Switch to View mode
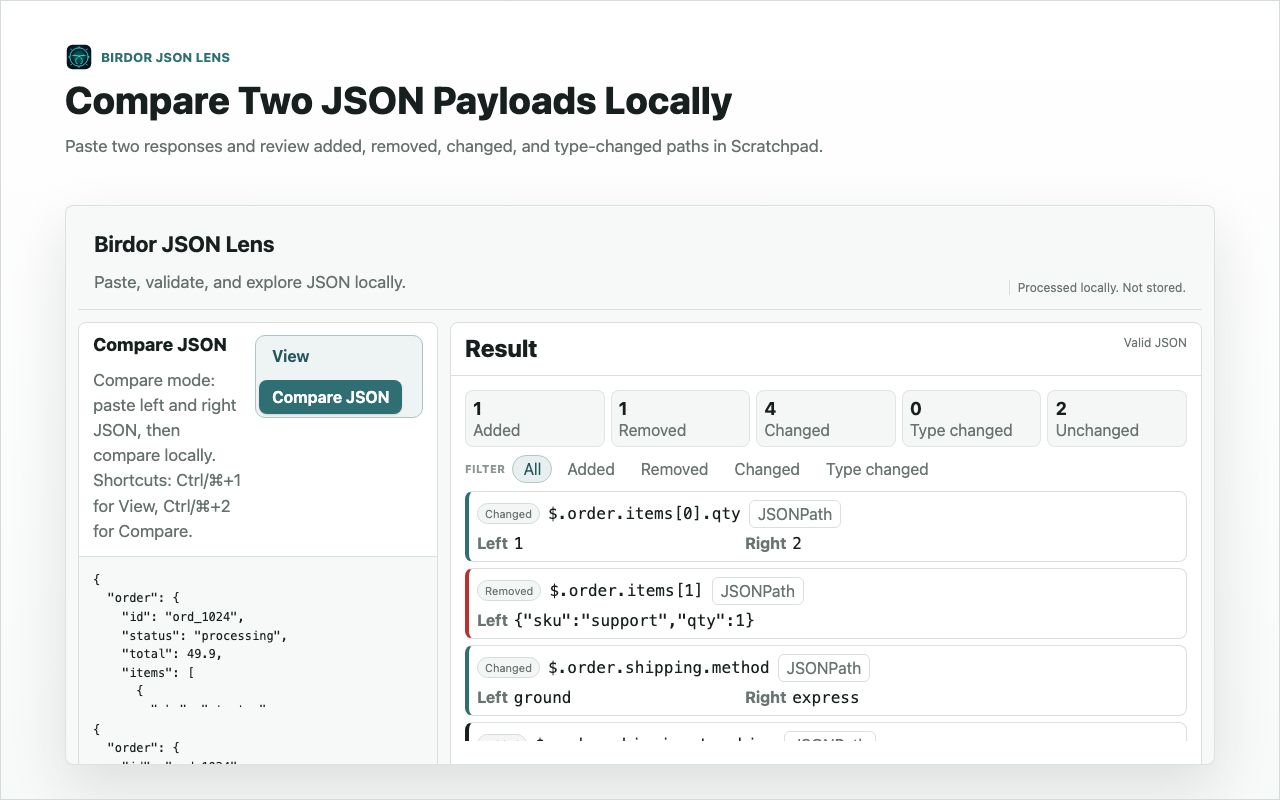The width and height of the screenshot is (1280, 800). pos(290,356)
